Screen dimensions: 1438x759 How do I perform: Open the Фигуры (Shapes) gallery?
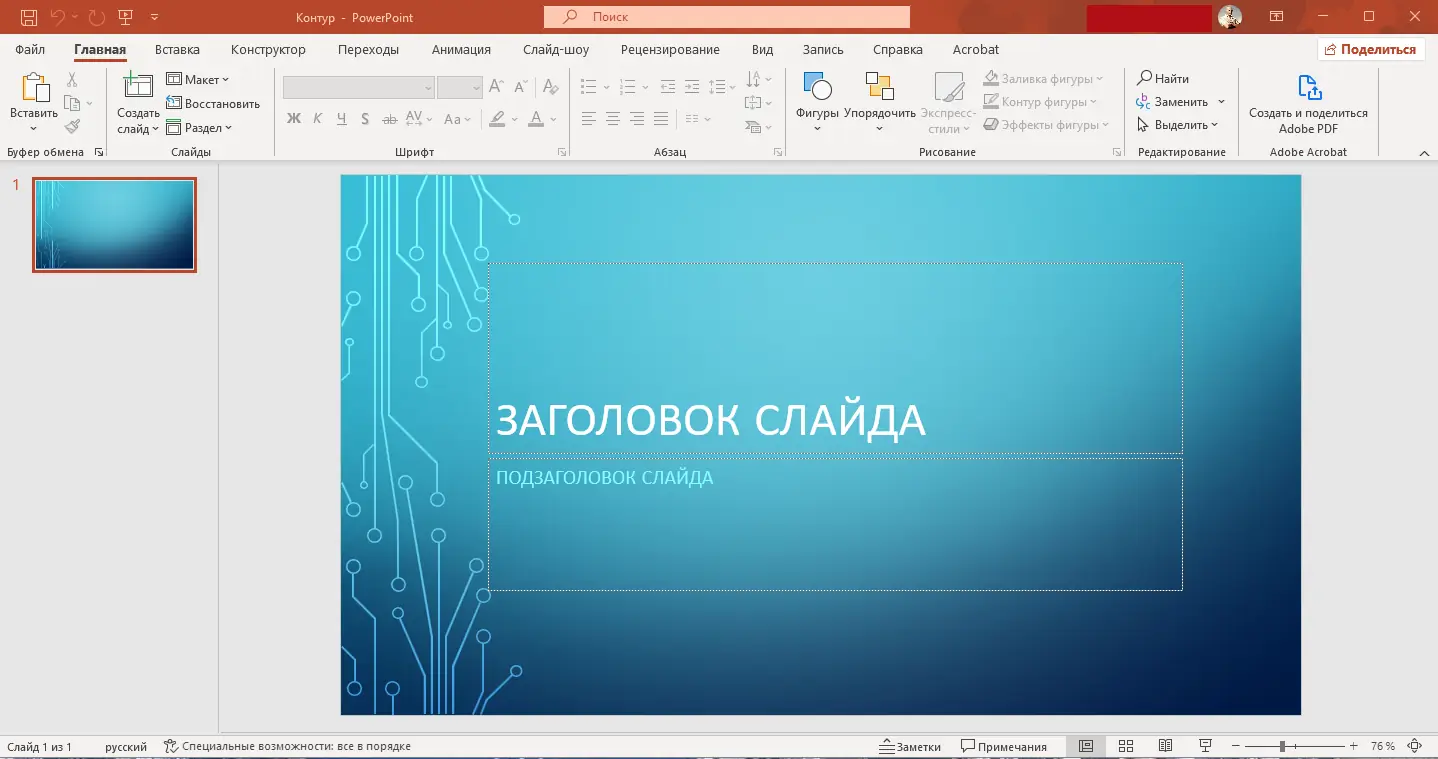[x=817, y=100]
